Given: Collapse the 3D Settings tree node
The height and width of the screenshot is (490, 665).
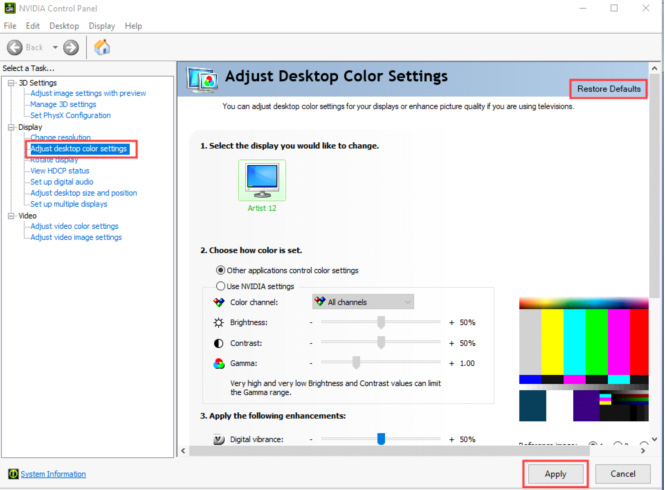Looking at the screenshot, I should (11, 83).
